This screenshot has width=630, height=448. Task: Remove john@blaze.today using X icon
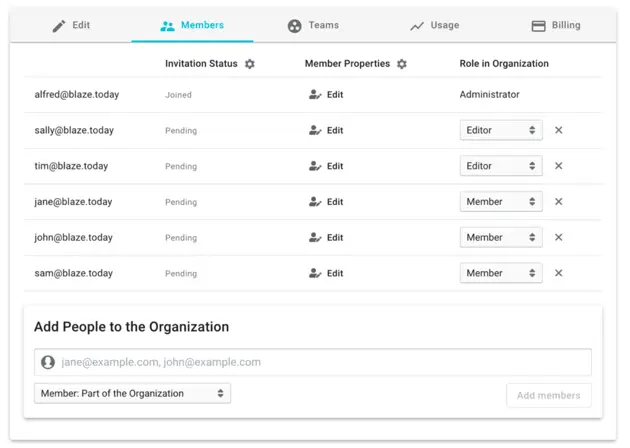pos(559,238)
